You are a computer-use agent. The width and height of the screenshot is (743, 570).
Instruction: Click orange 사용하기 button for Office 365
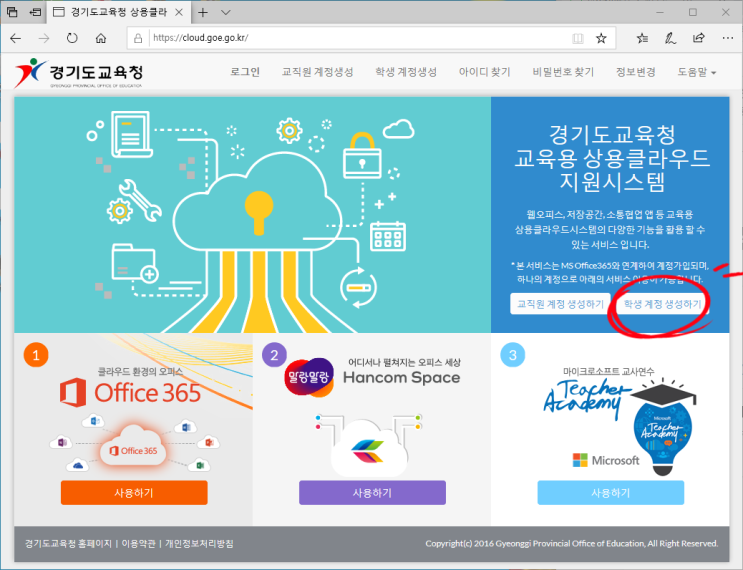[x=134, y=493]
